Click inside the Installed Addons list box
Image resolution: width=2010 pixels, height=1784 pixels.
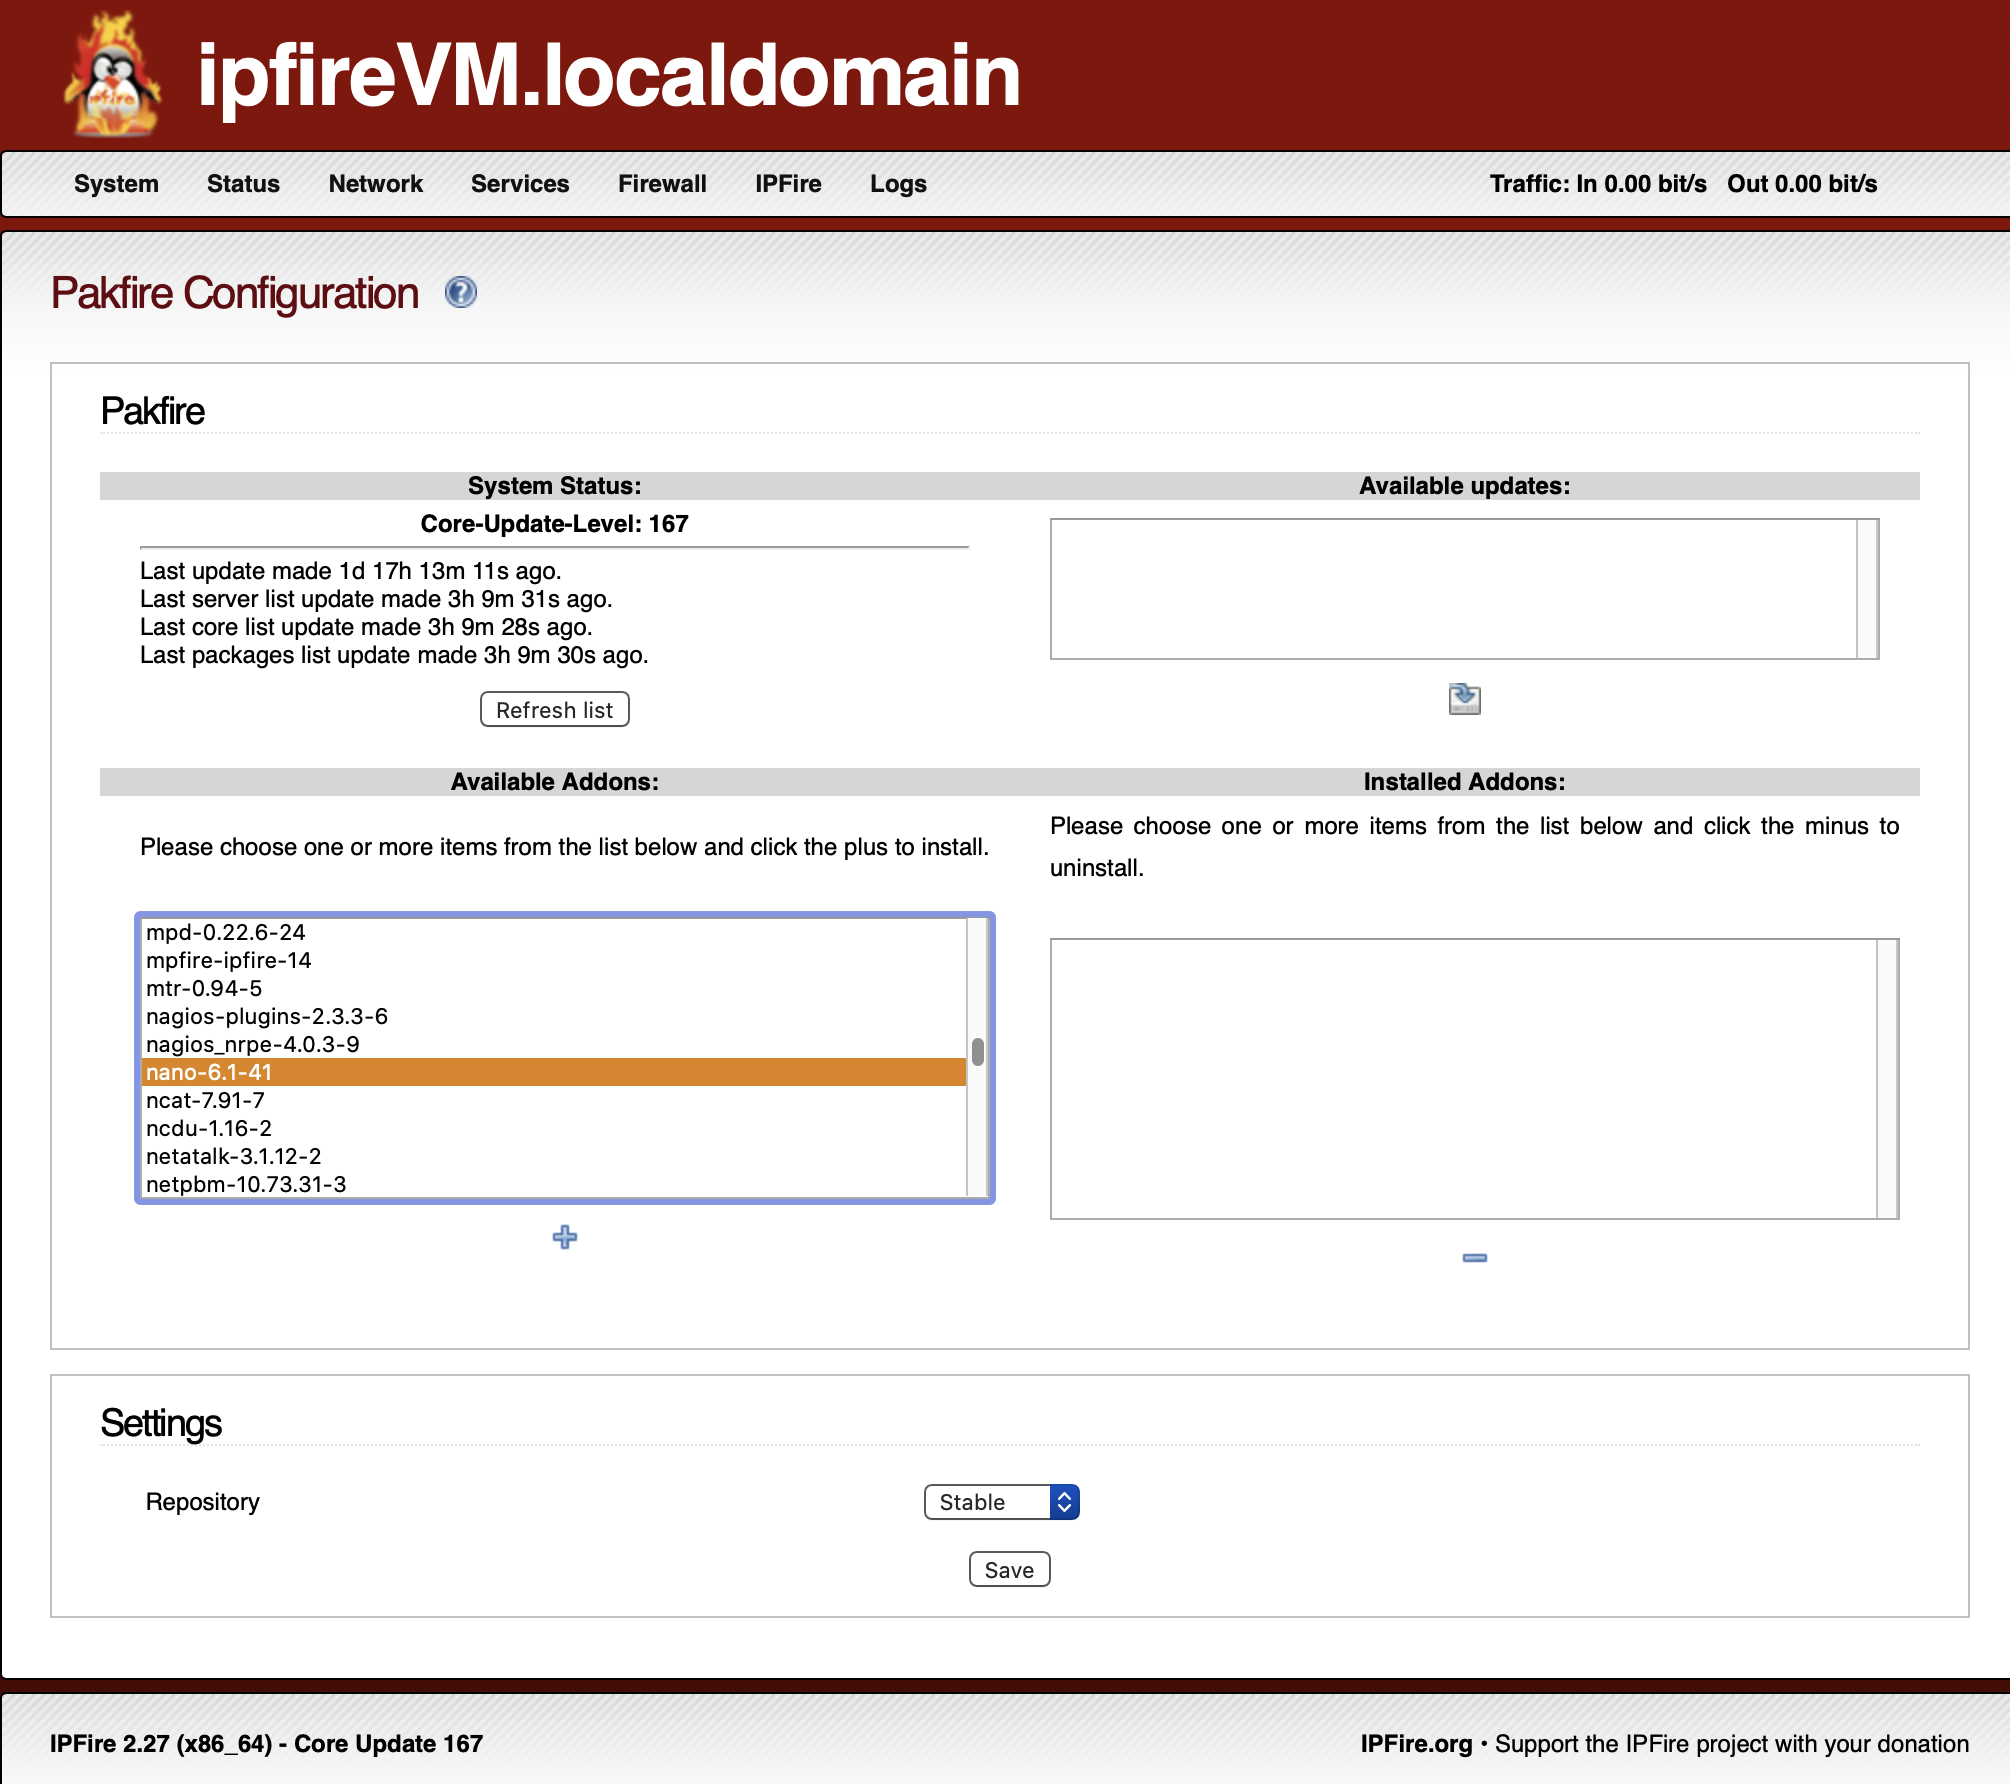(x=1474, y=1079)
